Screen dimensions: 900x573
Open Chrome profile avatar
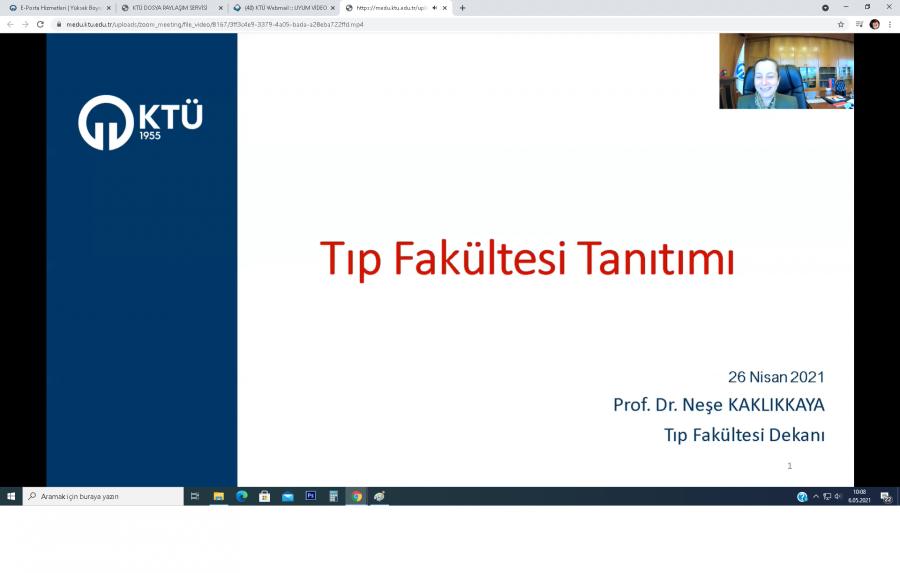(874, 24)
